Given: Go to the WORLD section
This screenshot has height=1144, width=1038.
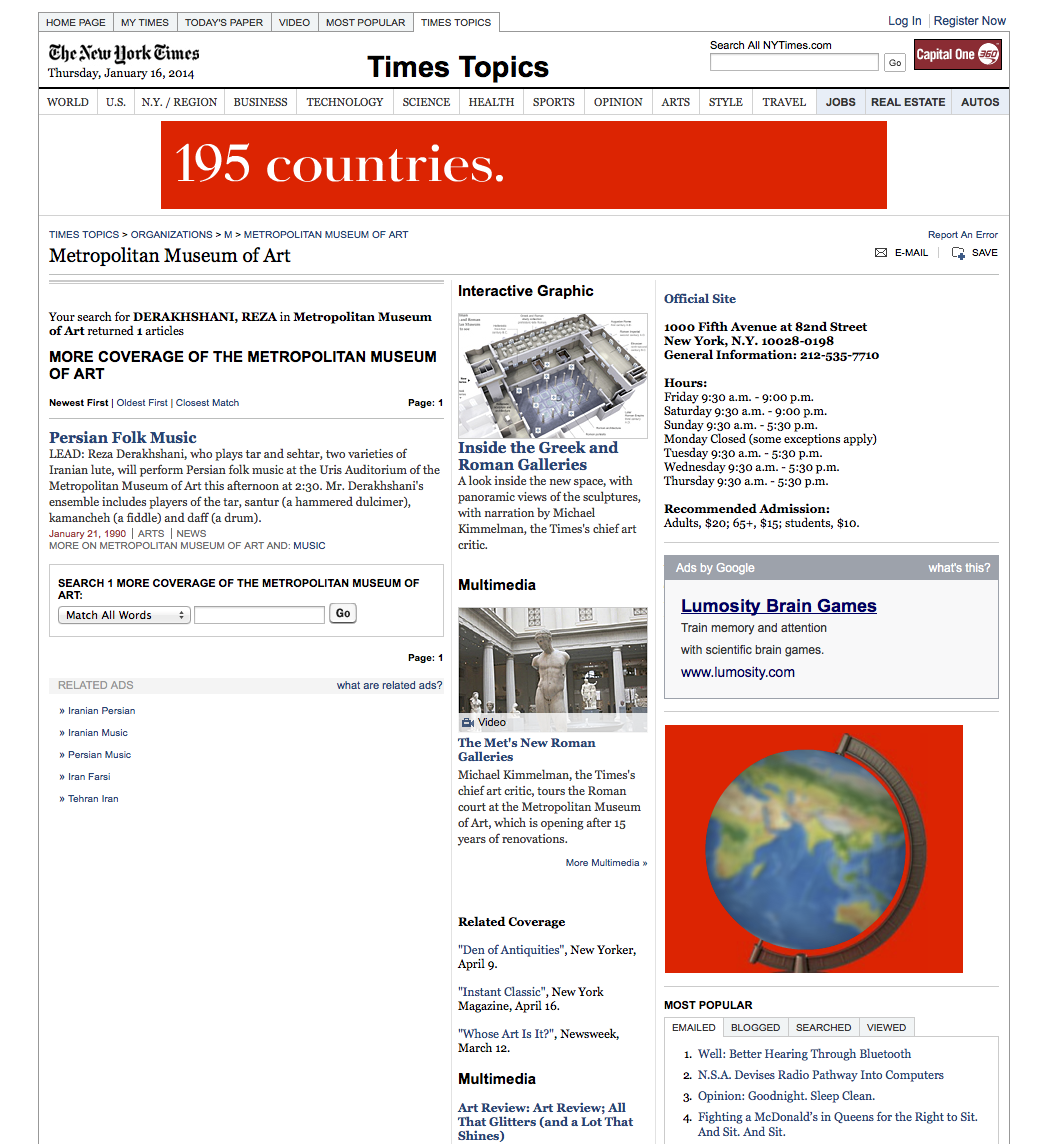Looking at the screenshot, I should 68,102.
